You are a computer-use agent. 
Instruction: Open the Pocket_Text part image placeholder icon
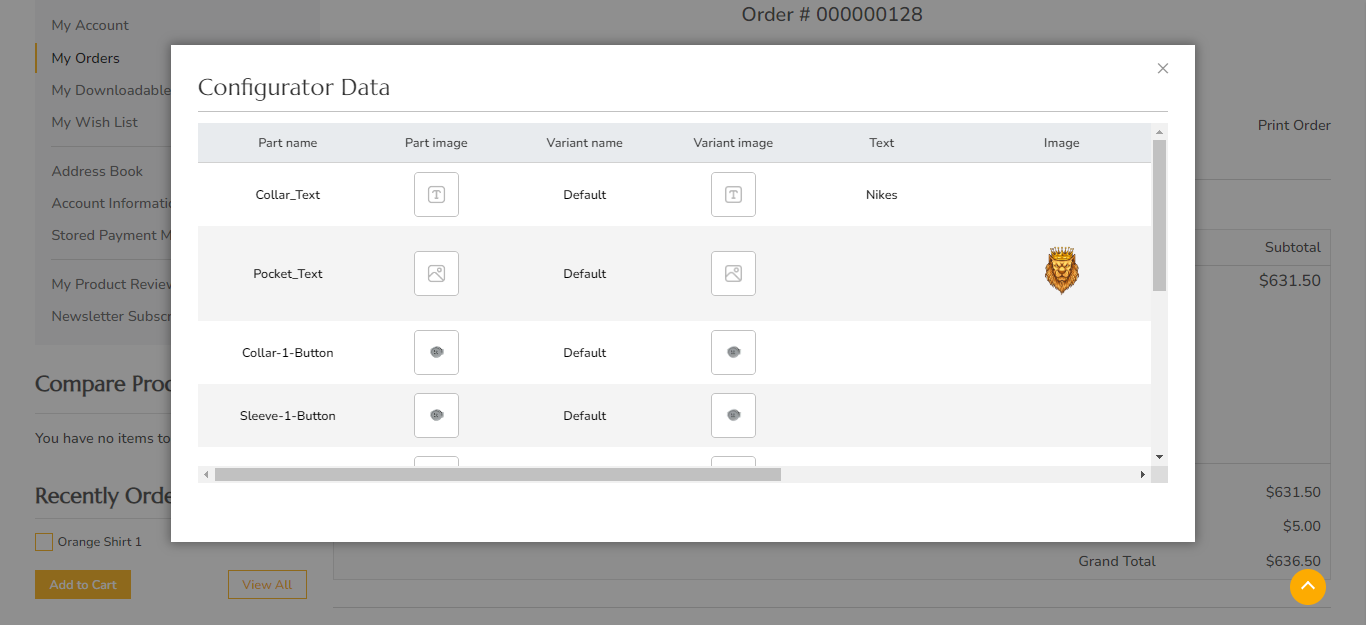[436, 273]
